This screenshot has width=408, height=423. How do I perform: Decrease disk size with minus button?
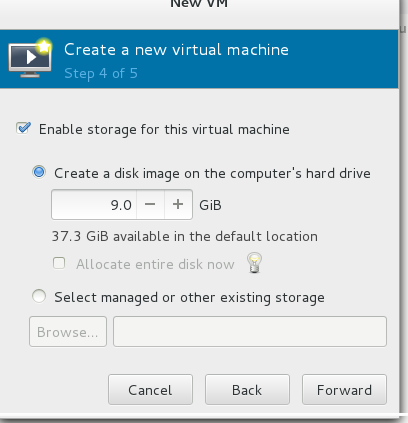(150, 204)
